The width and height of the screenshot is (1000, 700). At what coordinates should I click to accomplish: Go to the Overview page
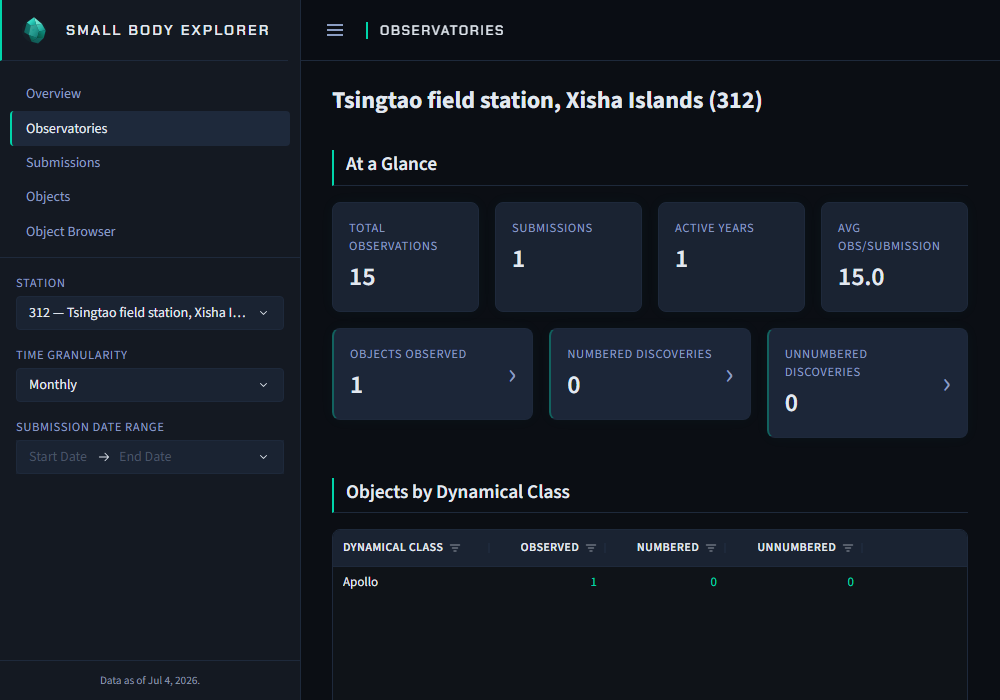(54, 93)
